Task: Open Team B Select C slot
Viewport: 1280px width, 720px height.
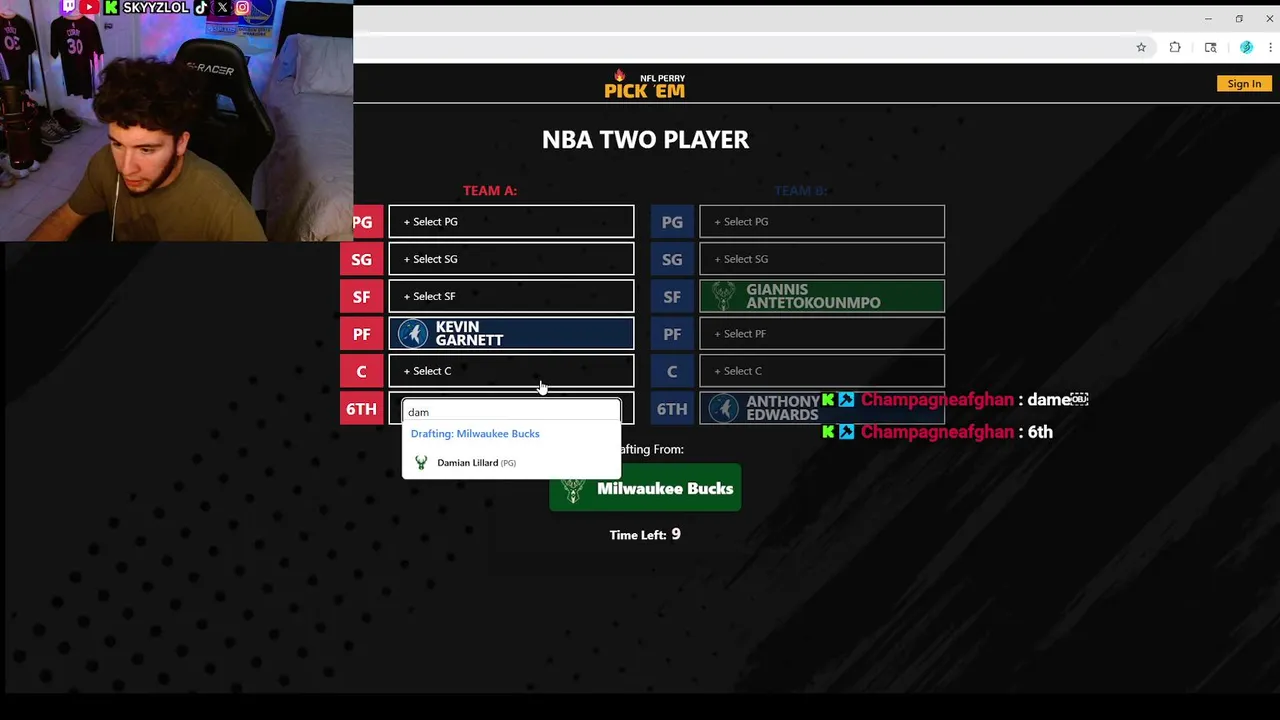Action: tap(822, 371)
